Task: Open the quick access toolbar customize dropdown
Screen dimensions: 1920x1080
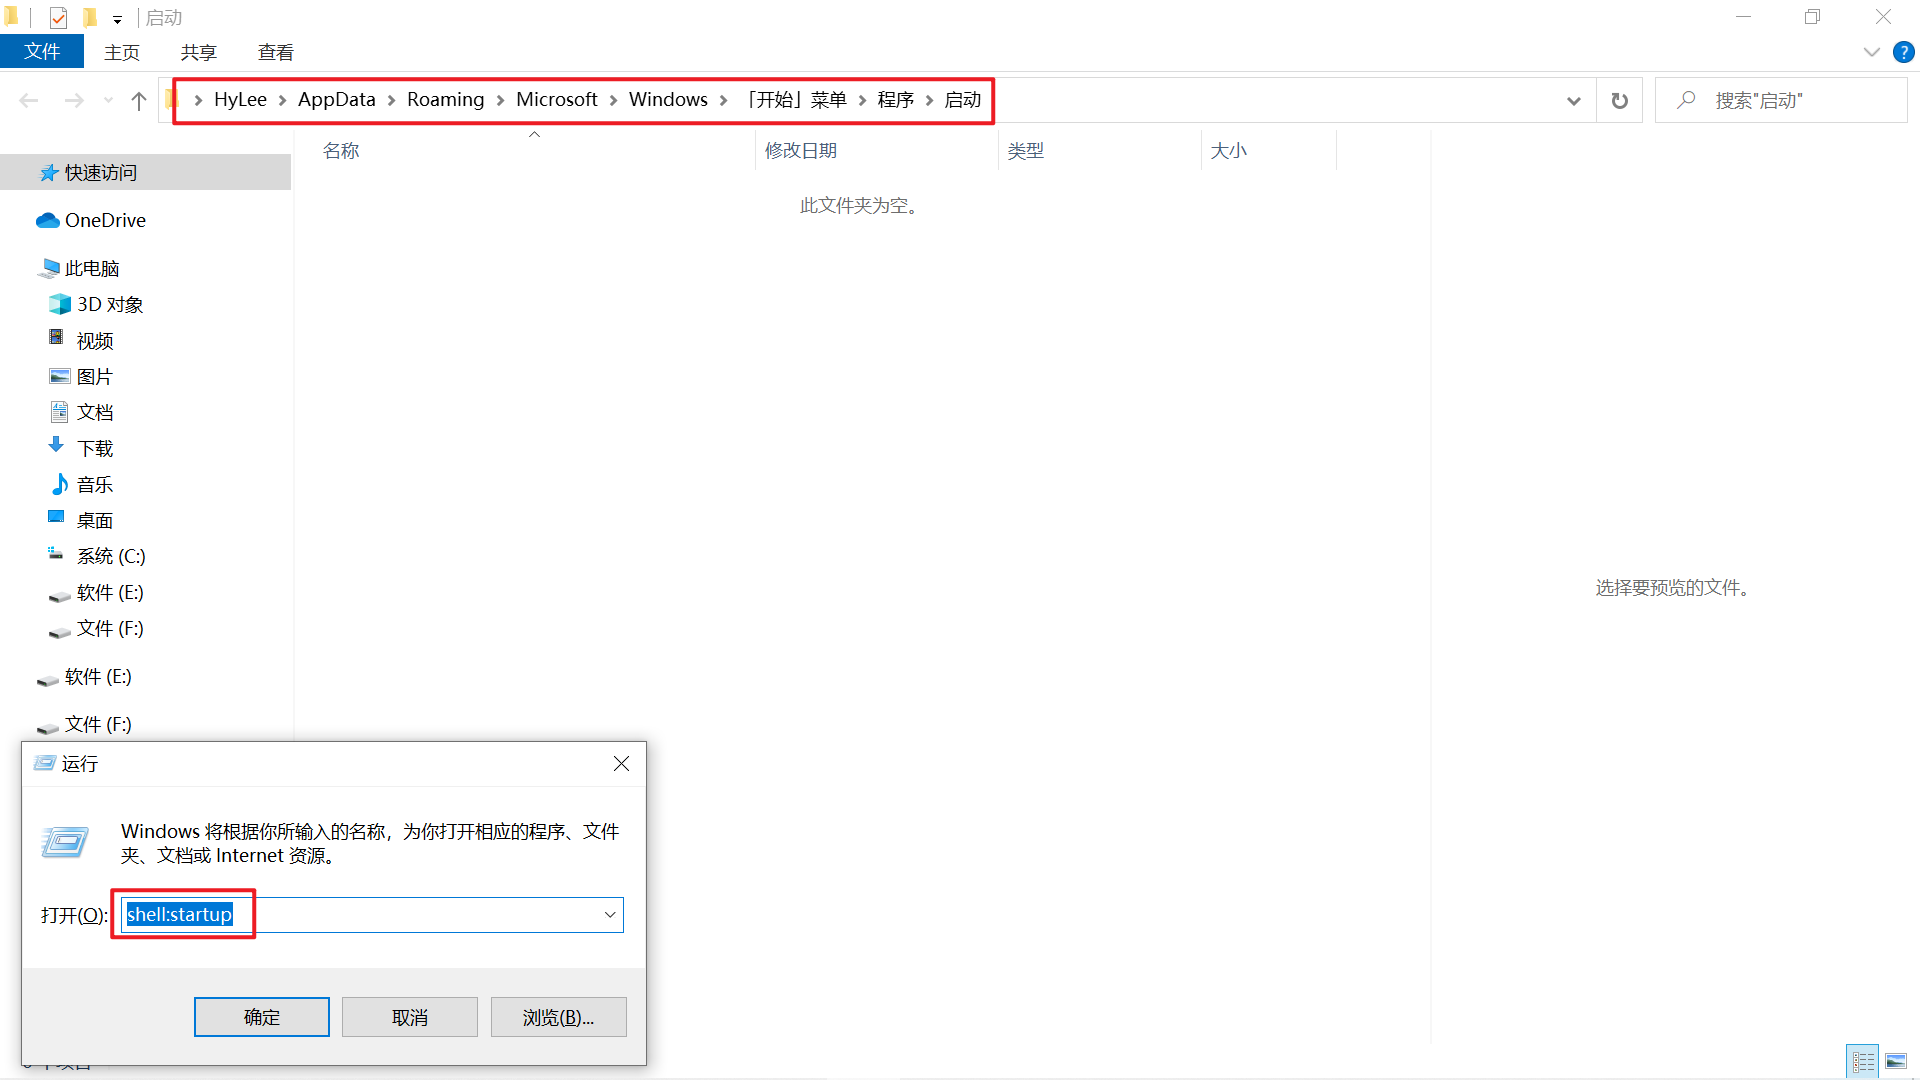Action: [x=117, y=19]
